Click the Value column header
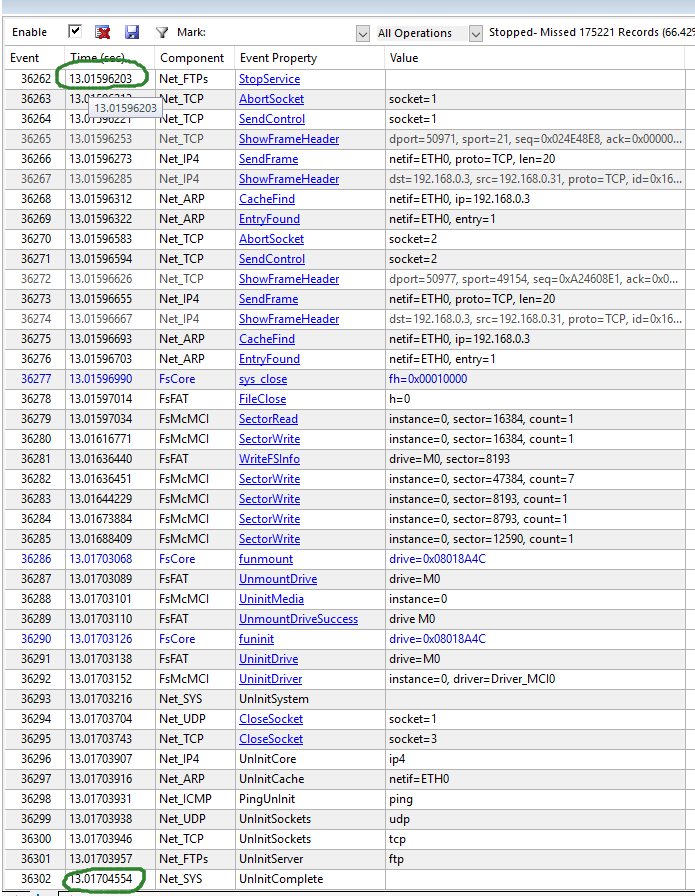The height and width of the screenshot is (896, 695). [x=404, y=58]
